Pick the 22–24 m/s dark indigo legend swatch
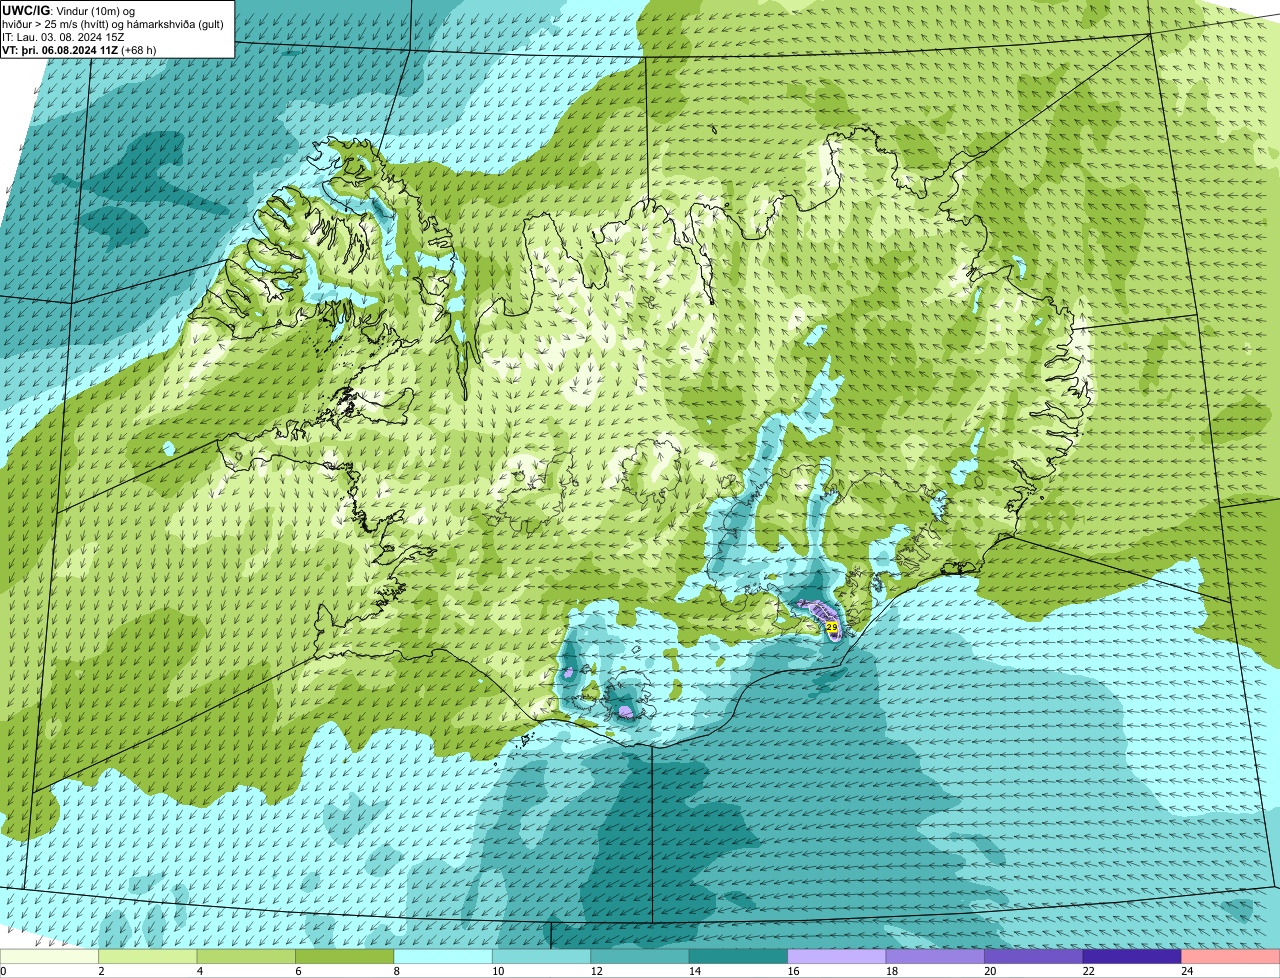The image size is (1280, 978). tap(1132, 957)
